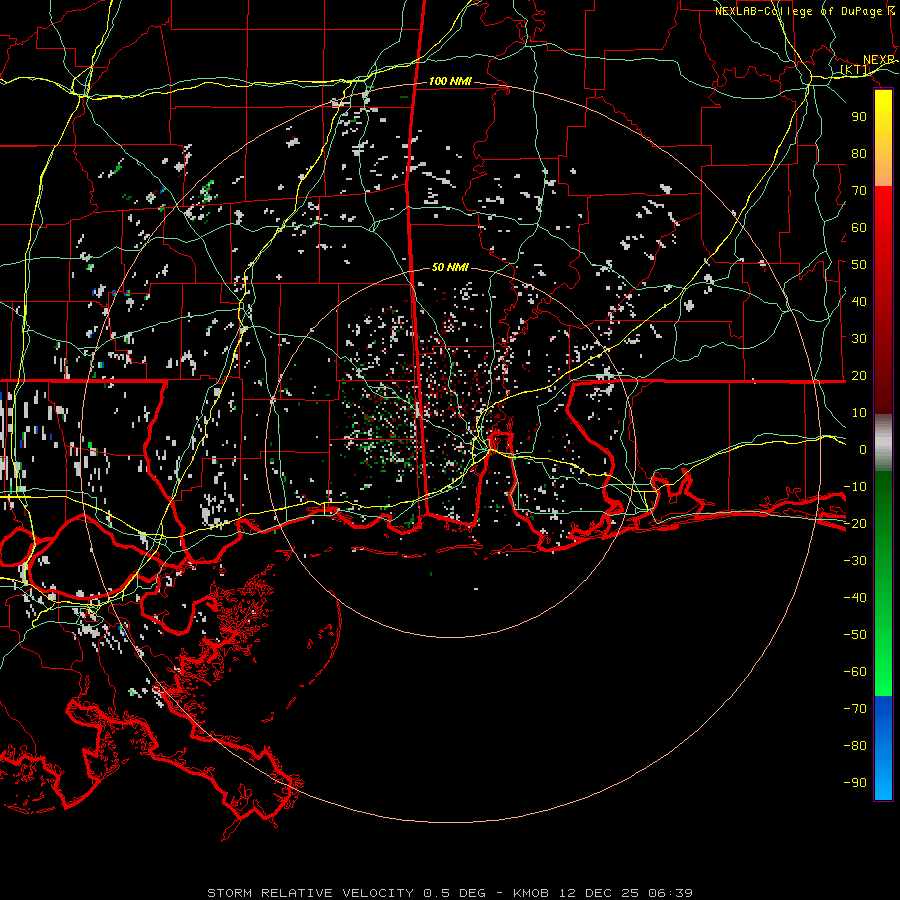Viewport: 900px width, 900px height.
Task: Click the 70 value on velocity scale
Action: pos(859,191)
